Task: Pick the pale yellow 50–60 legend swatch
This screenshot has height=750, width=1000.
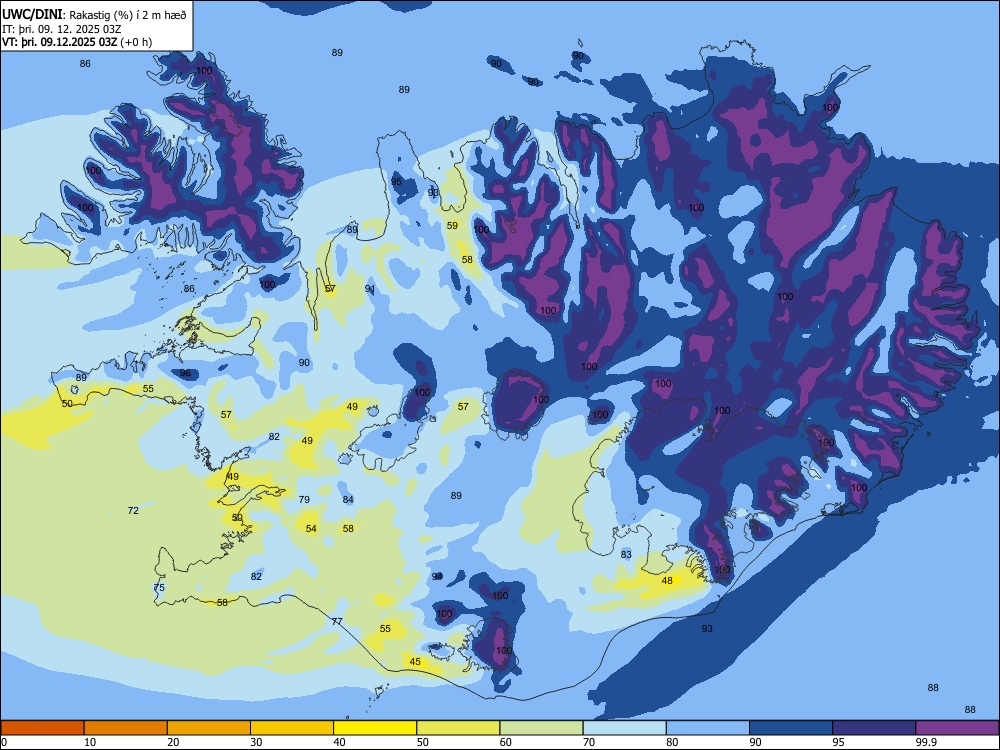Action: point(458,728)
